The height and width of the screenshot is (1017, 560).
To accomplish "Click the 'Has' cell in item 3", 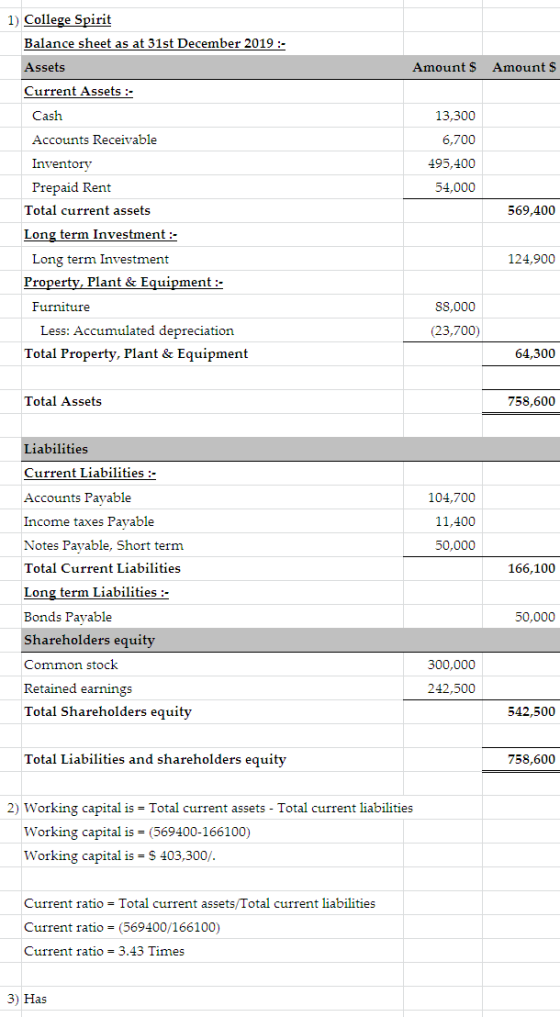I will [36, 999].
